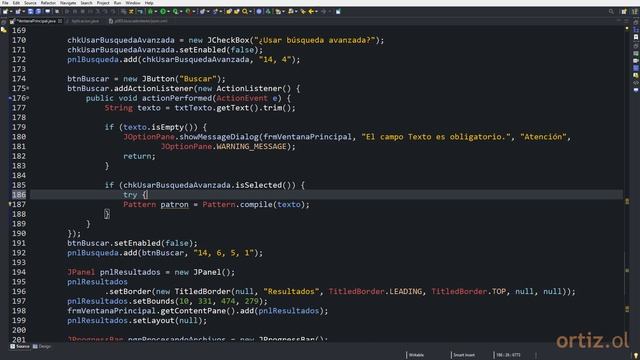Click the package explorer icon in left trim
The height and width of the screenshot is (360, 640).
point(4,30)
